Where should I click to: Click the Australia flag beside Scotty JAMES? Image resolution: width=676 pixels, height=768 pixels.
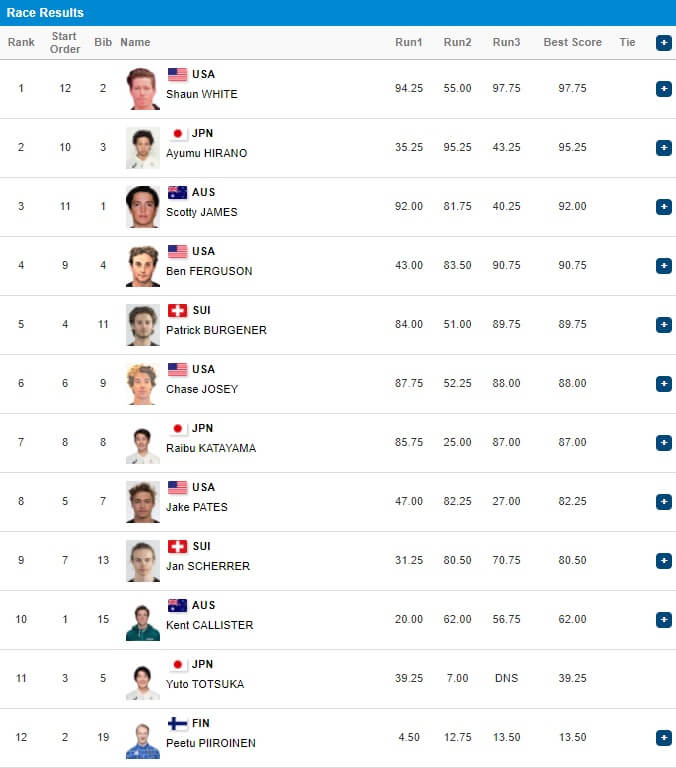pyautogui.click(x=177, y=192)
